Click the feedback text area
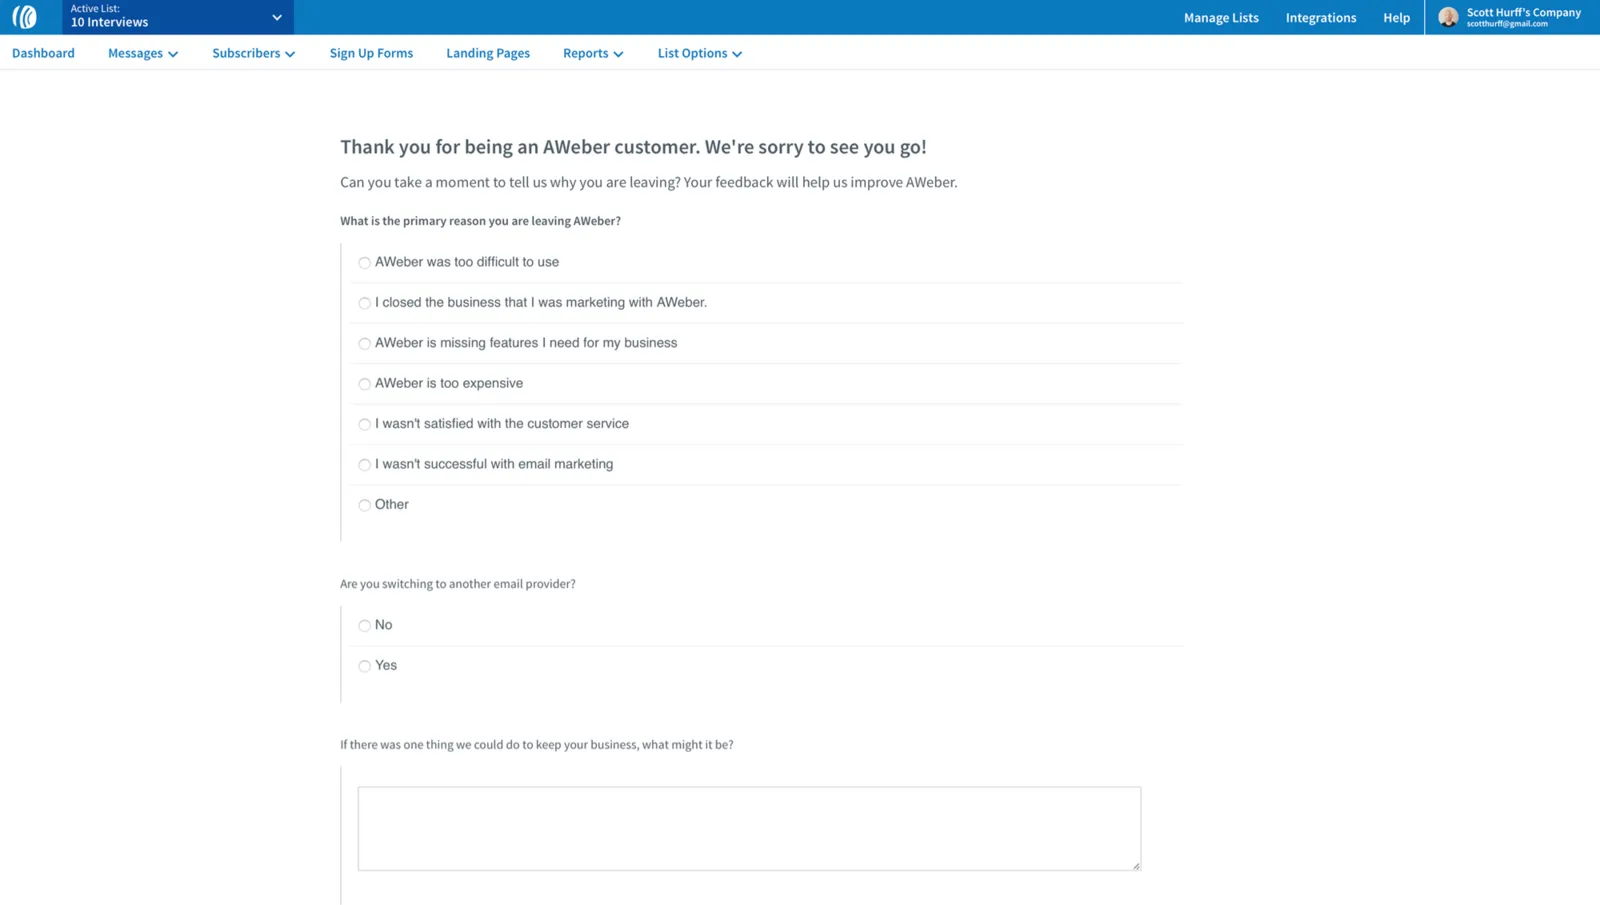The height and width of the screenshot is (905, 1600). (x=749, y=828)
